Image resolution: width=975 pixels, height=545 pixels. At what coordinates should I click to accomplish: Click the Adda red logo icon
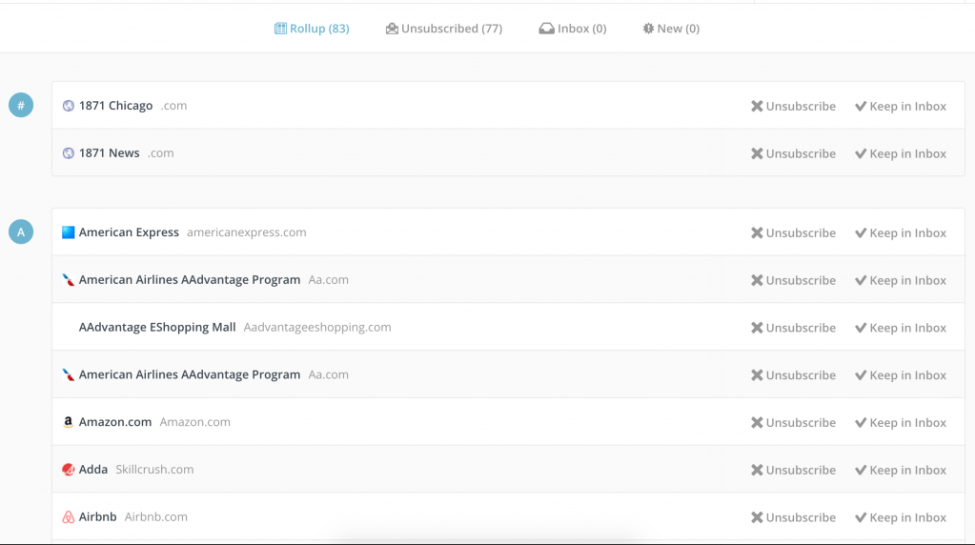click(68, 470)
